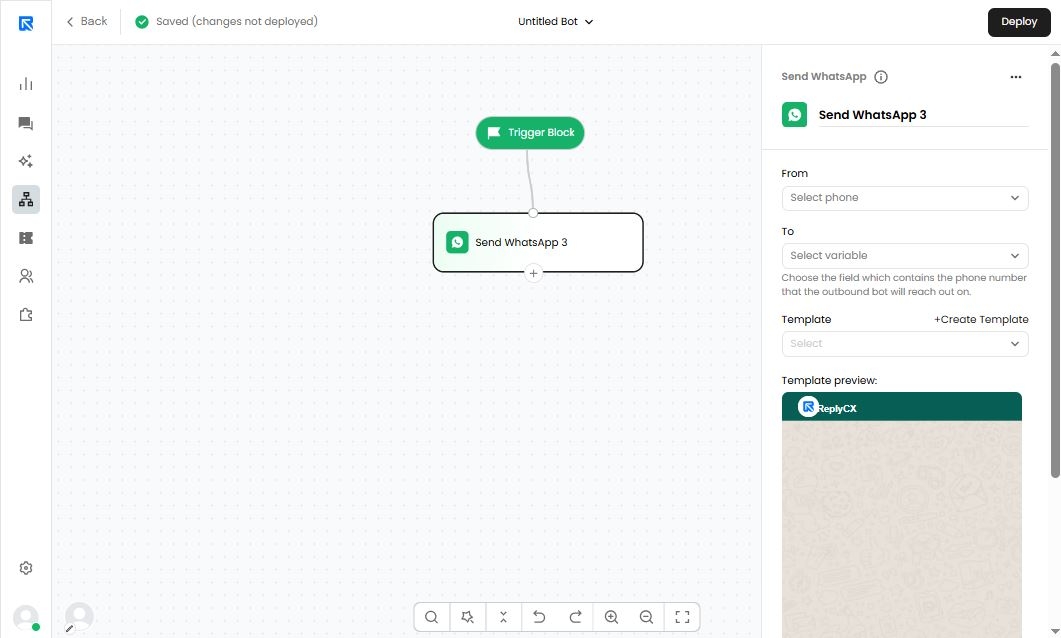Open the integrations puzzle sidebar icon
This screenshot has width=1061, height=638.
pos(26,315)
